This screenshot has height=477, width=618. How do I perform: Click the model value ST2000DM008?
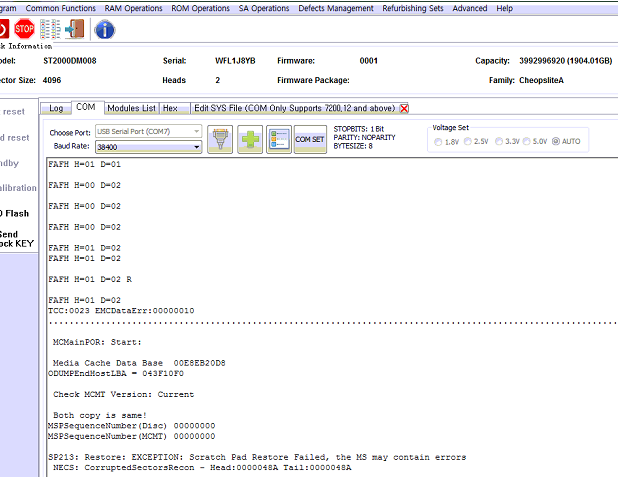[70, 61]
